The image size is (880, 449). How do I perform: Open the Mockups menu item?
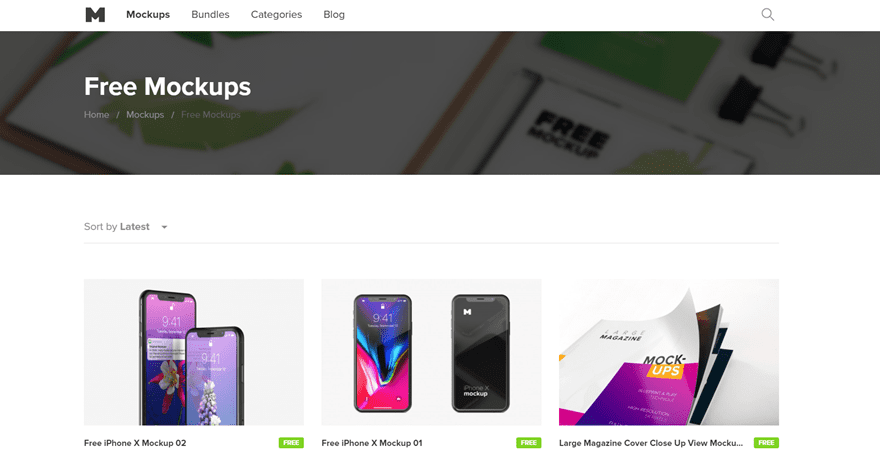tap(148, 15)
